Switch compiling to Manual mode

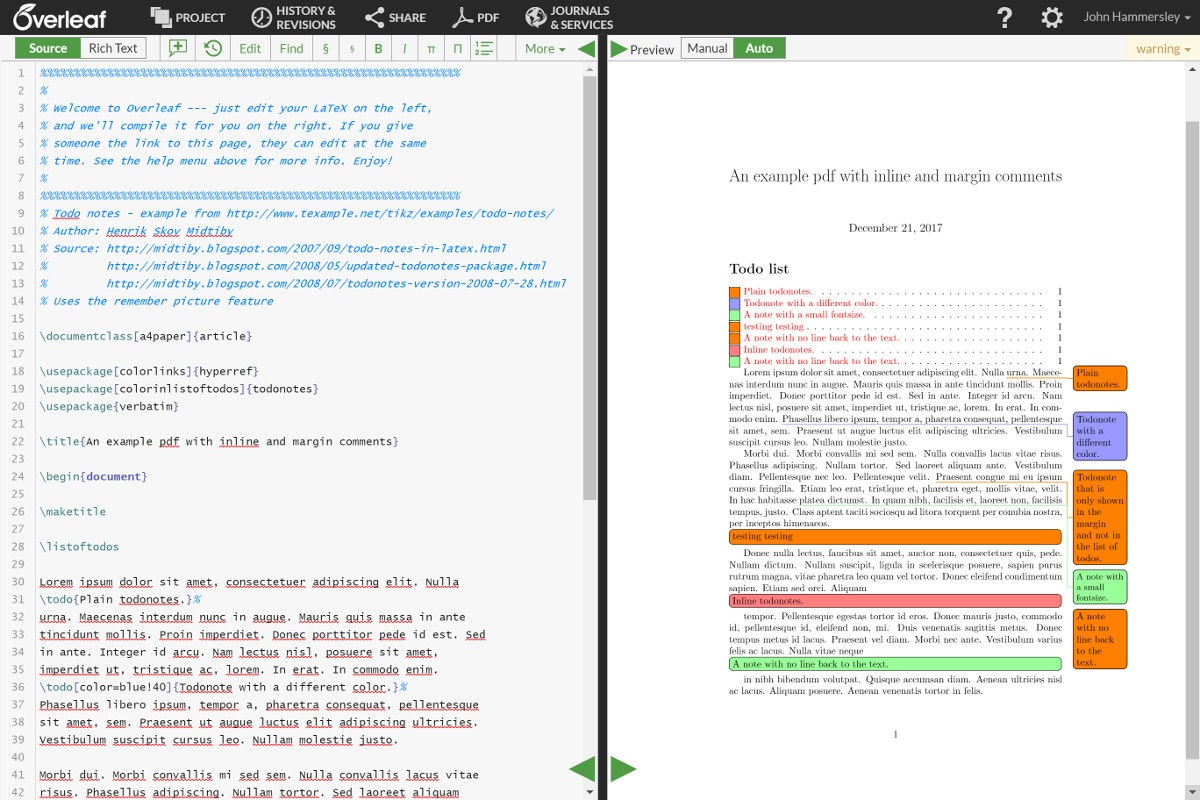[x=708, y=47]
